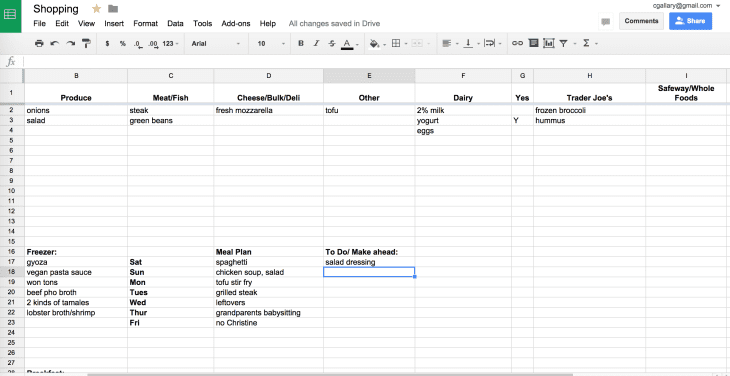This screenshot has height=376, width=730.
Task: Click the All changes saved in Drive status
Action: pyautogui.click(x=334, y=23)
